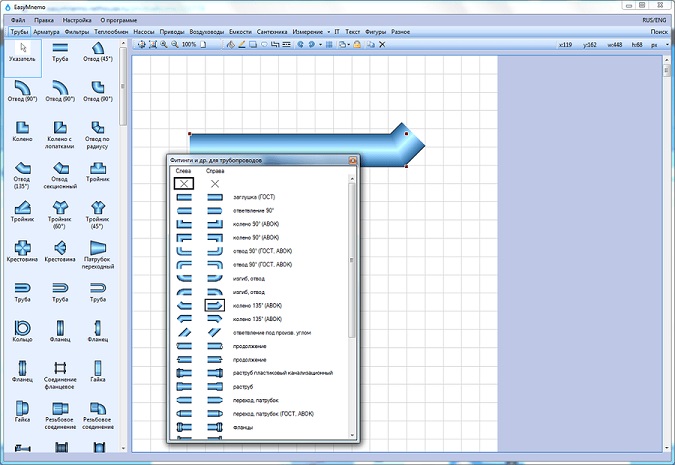The image size is (675, 465).
Task: Pick the Крестовина cross fitting in the palette
Action: 21,248
